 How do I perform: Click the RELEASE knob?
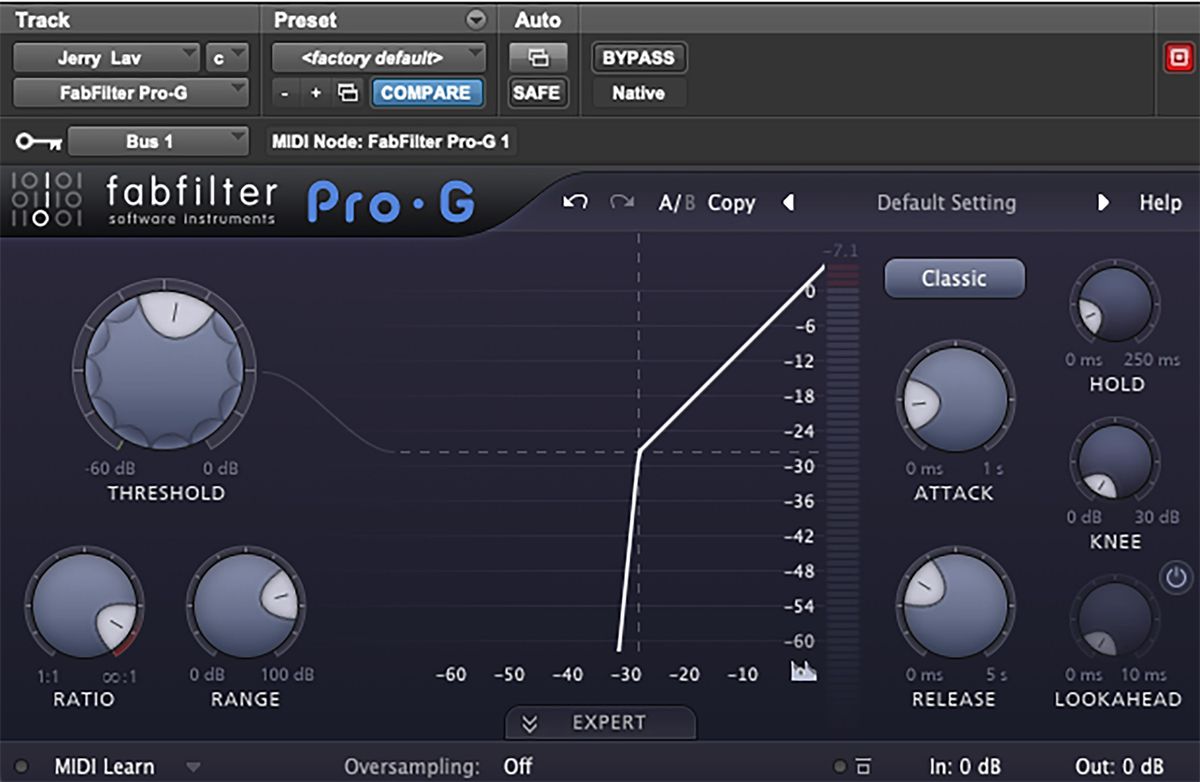[x=955, y=607]
